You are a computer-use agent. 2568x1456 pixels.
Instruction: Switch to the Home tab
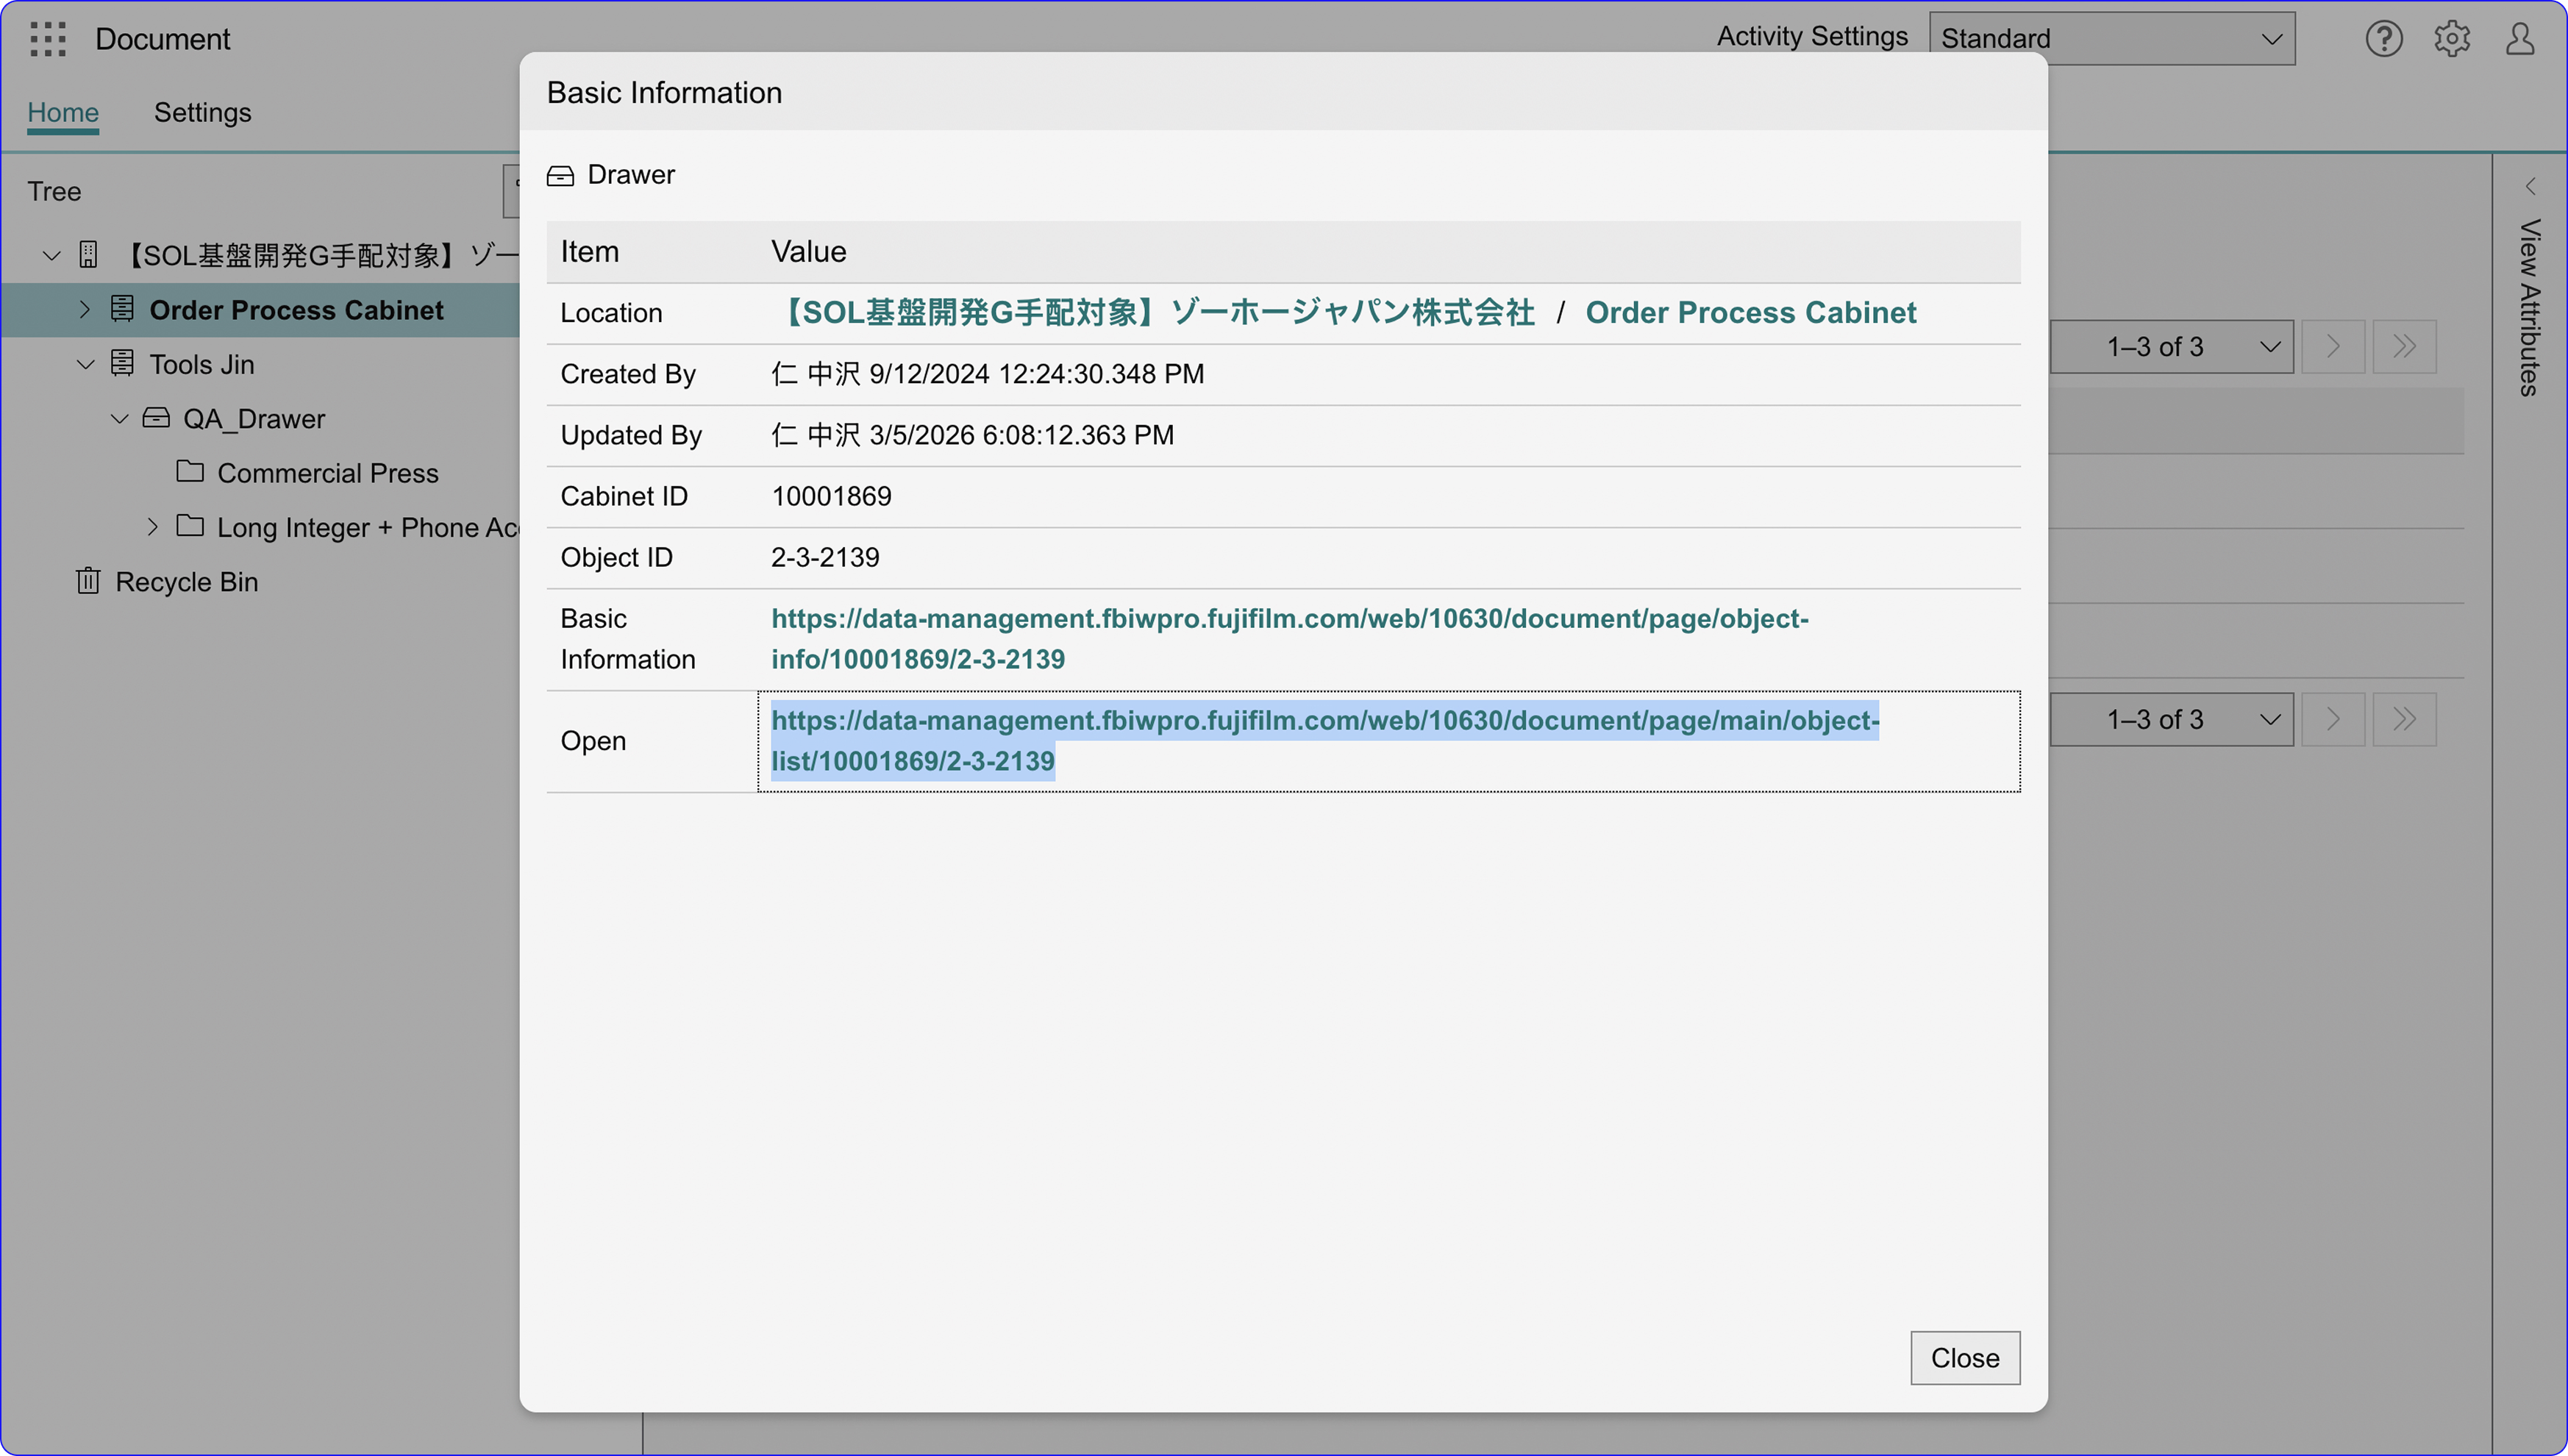[x=63, y=112]
